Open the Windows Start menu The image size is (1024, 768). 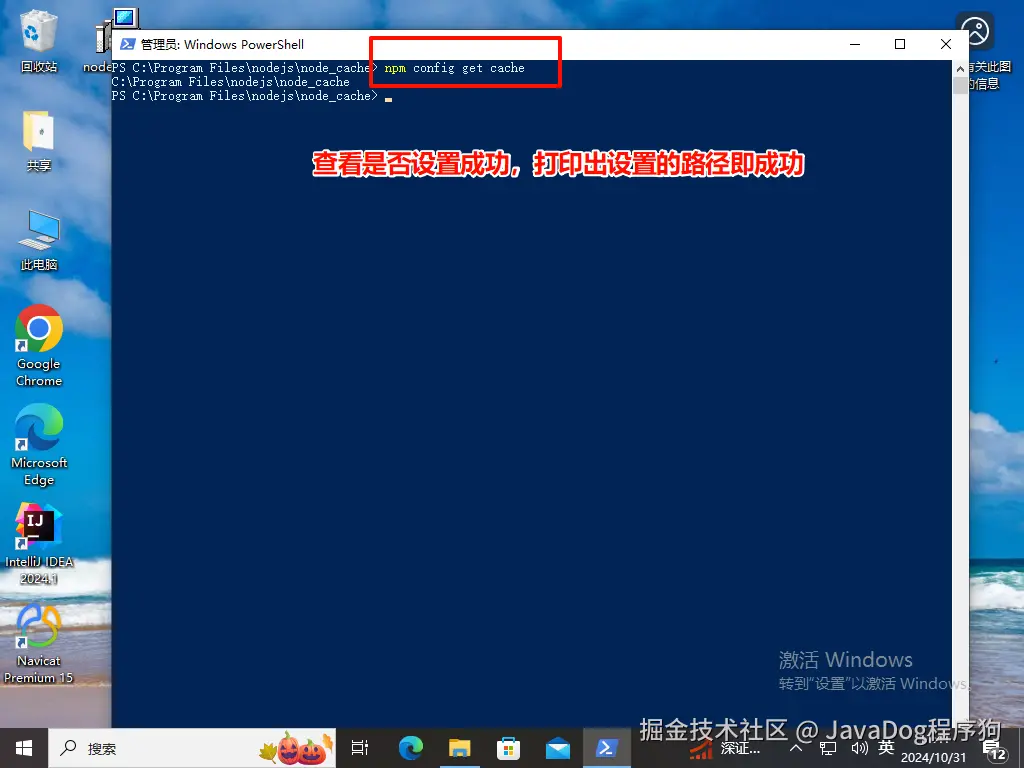point(24,748)
